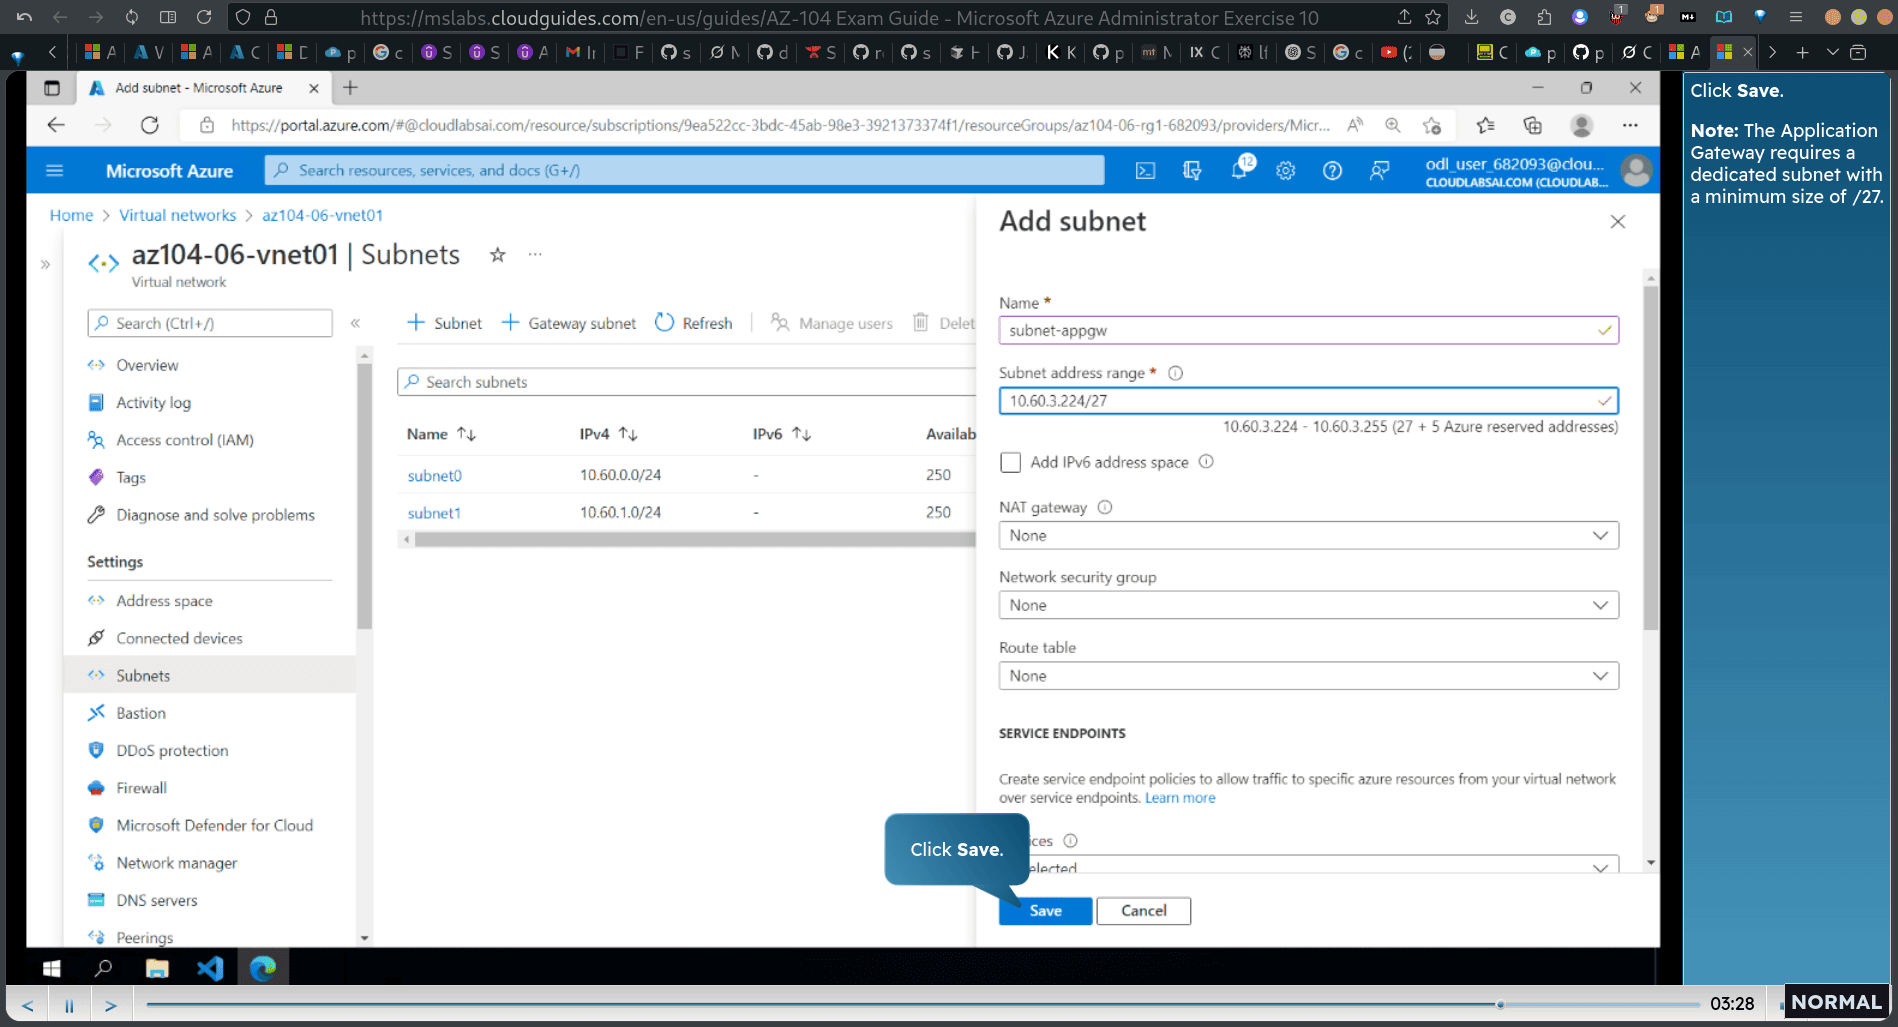The image size is (1898, 1027).
Task: Open Firewall settings
Action: pyautogui.click(x=141, y=788)
